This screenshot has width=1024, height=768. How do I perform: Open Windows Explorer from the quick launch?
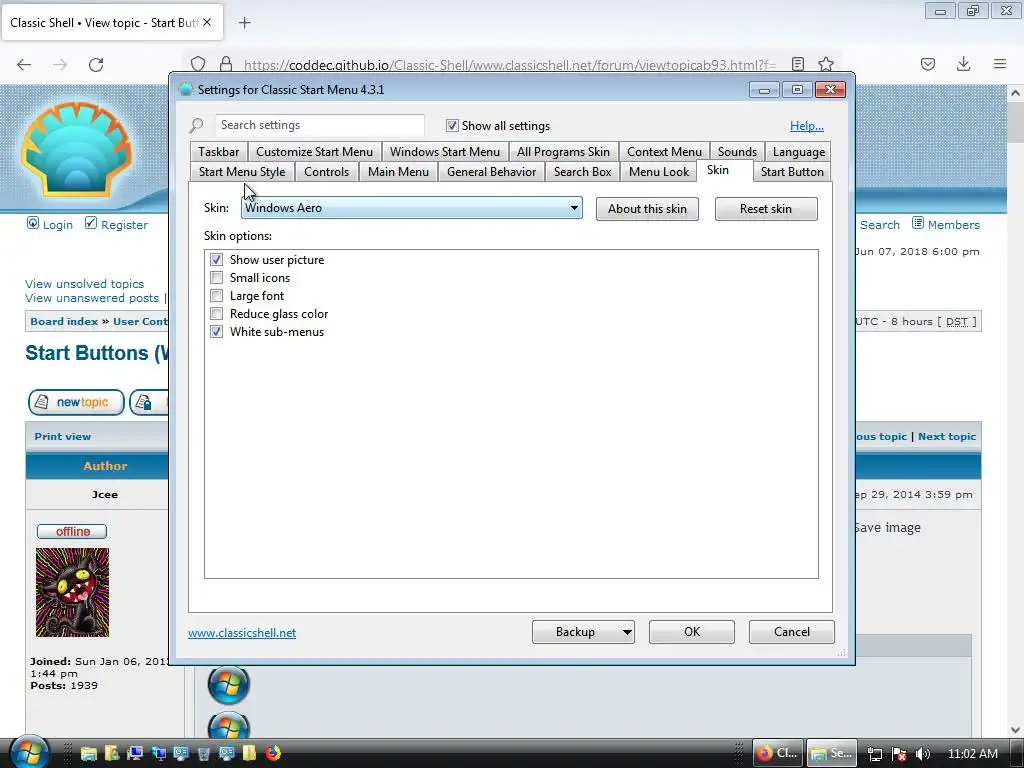[x=88, y=753]
